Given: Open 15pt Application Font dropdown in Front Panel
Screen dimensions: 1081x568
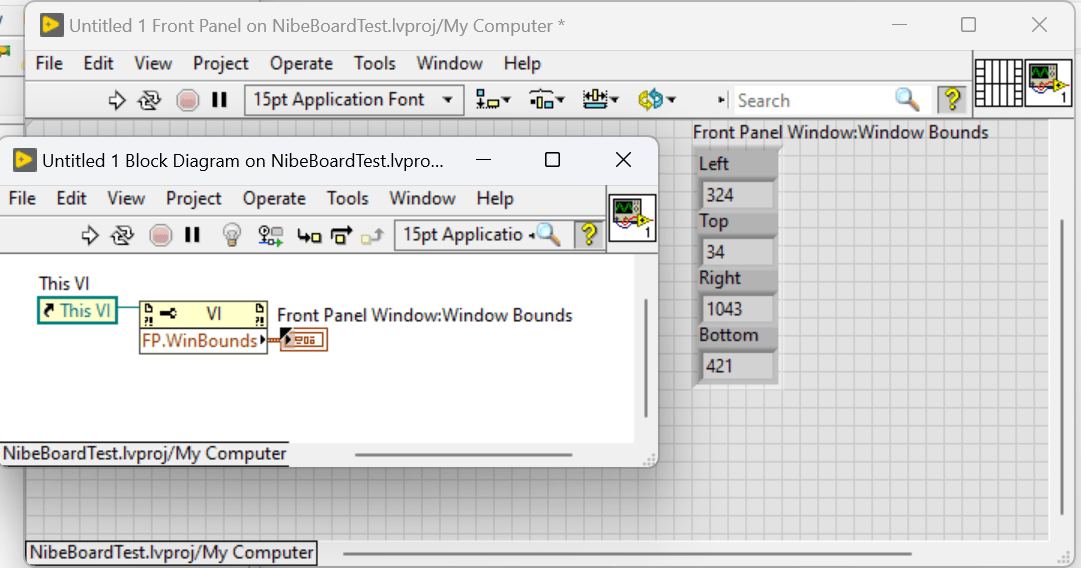Looking at the screenshot, I should (353, 100).
